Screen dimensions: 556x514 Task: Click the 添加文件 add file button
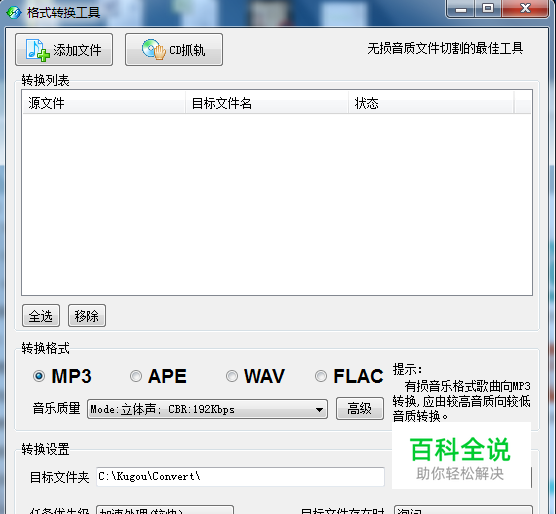[x=64, y=50]
